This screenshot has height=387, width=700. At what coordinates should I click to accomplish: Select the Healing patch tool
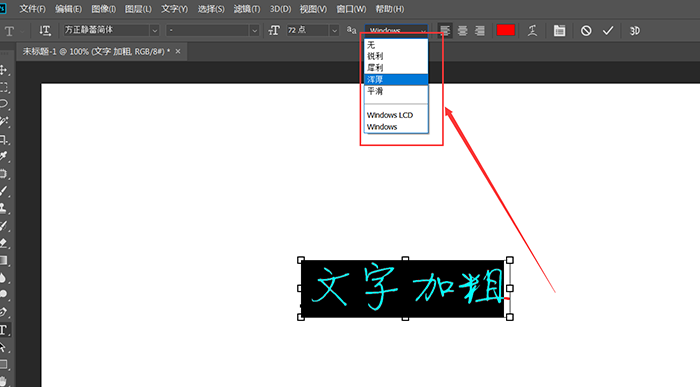coord(4,174)
